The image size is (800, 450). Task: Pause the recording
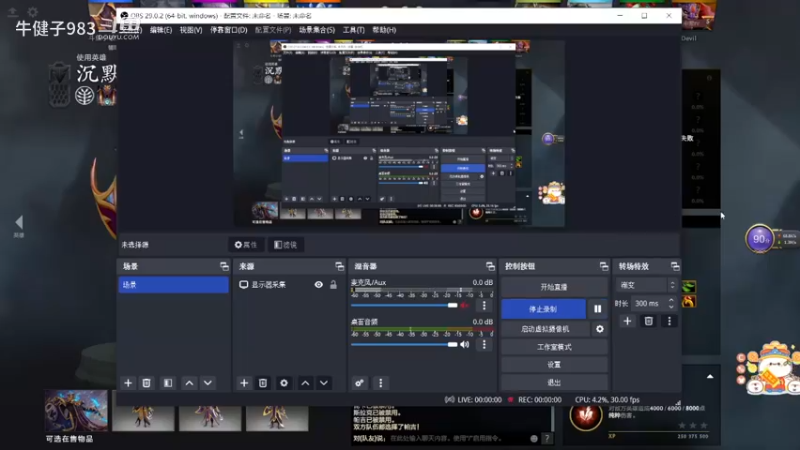point(597,309)
